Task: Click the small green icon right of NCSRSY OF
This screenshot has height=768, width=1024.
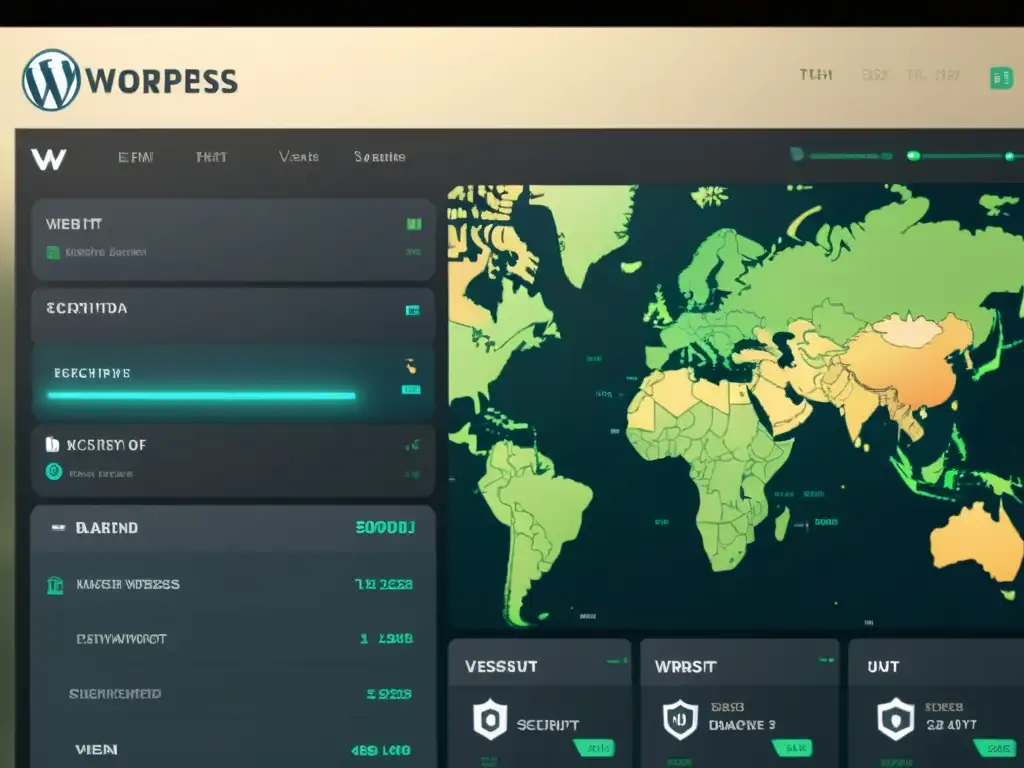Action: [412, 445]
